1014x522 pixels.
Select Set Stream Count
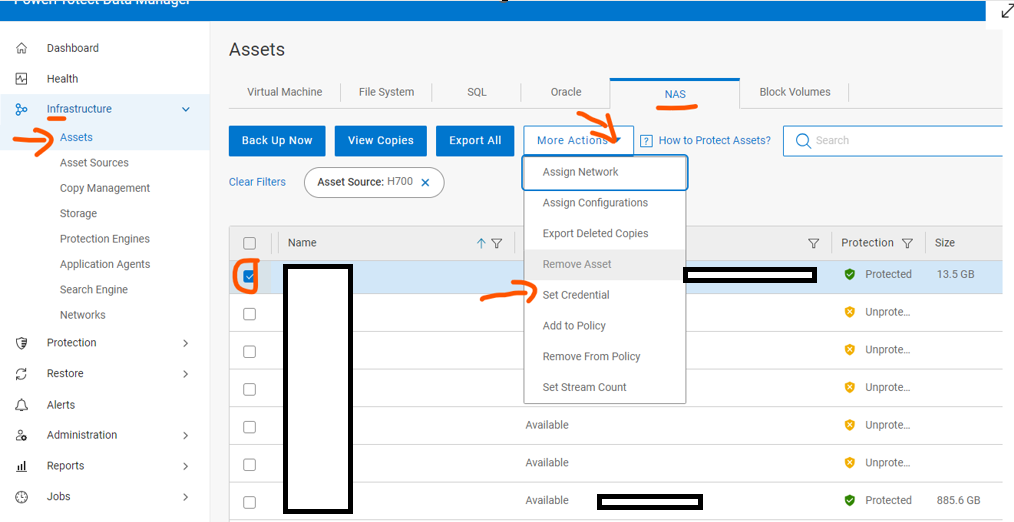click(x=605, y=387)
